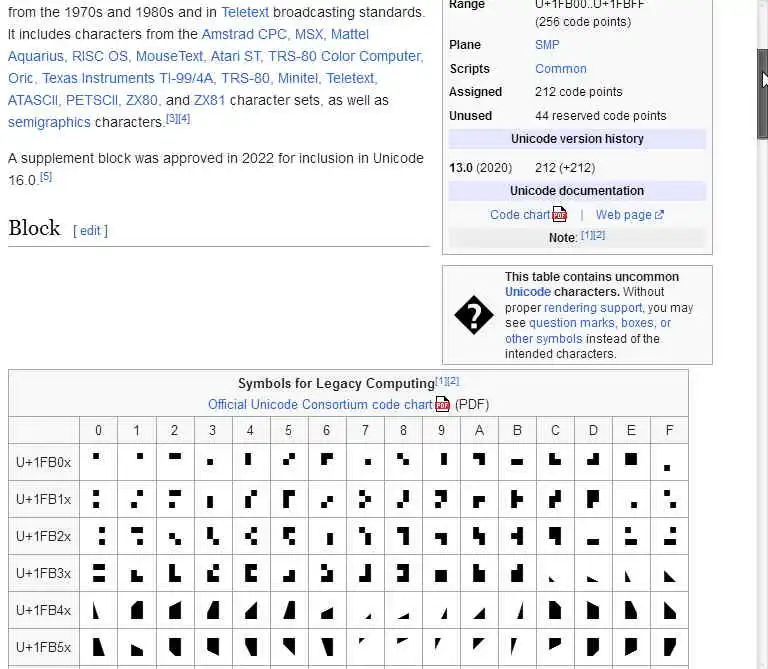Click glyph in row U+1FB5x column 6
The image size is (768, 669).
pos(327,647)
